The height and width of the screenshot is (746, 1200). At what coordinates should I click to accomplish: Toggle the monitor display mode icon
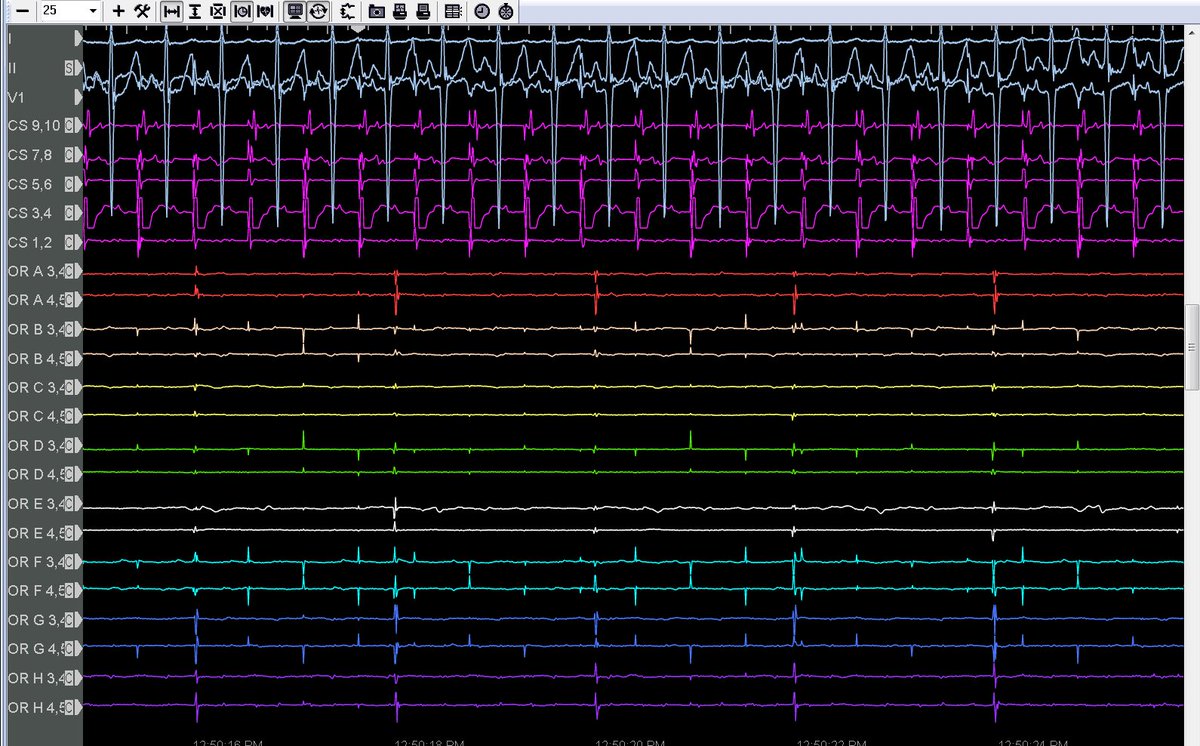295,11
